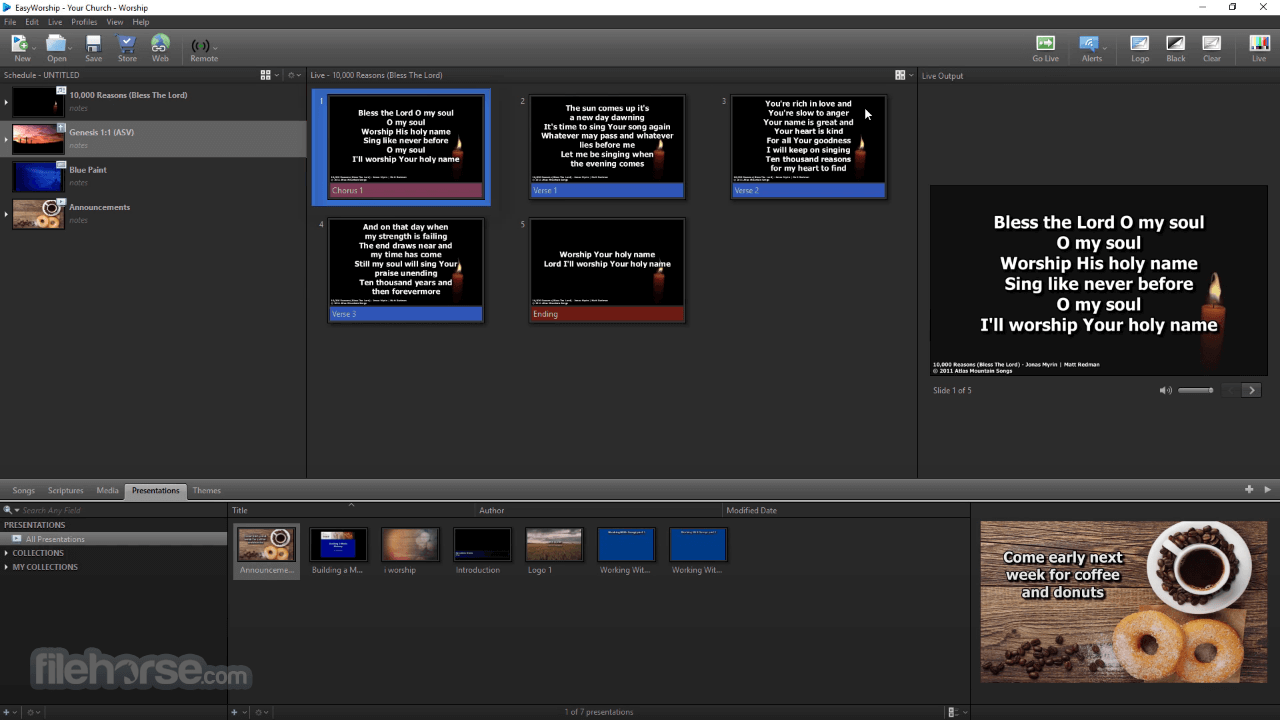Select the Blue Paint schedule item
This screenshot has height=720, width=1280.
[x=153, y=176]
